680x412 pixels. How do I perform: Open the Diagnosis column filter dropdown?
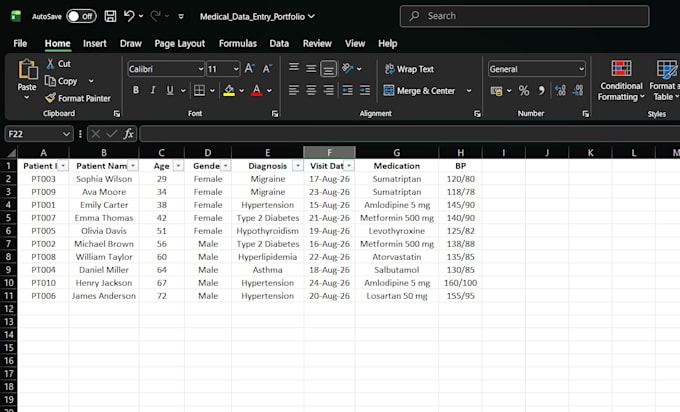(298, 166)
